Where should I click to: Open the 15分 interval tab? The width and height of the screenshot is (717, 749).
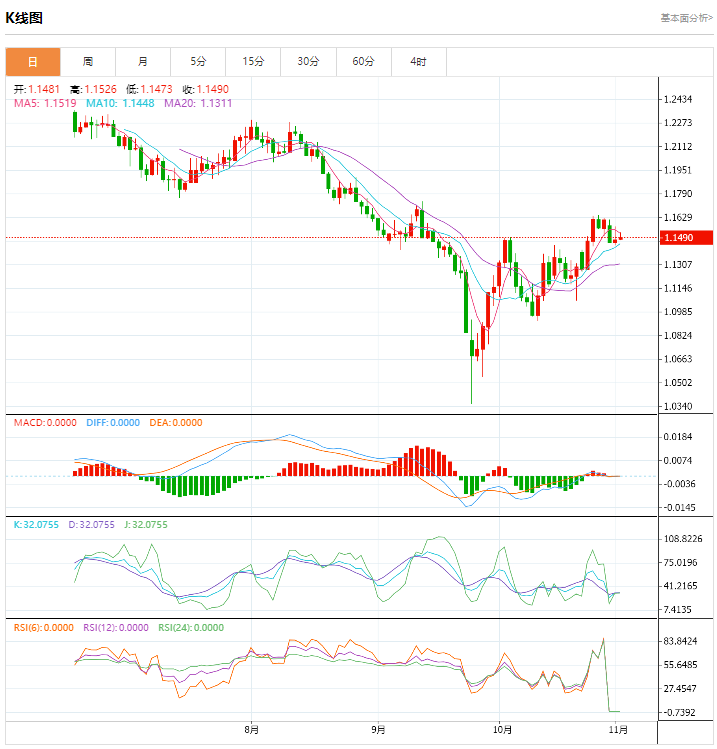click(253, 62)
